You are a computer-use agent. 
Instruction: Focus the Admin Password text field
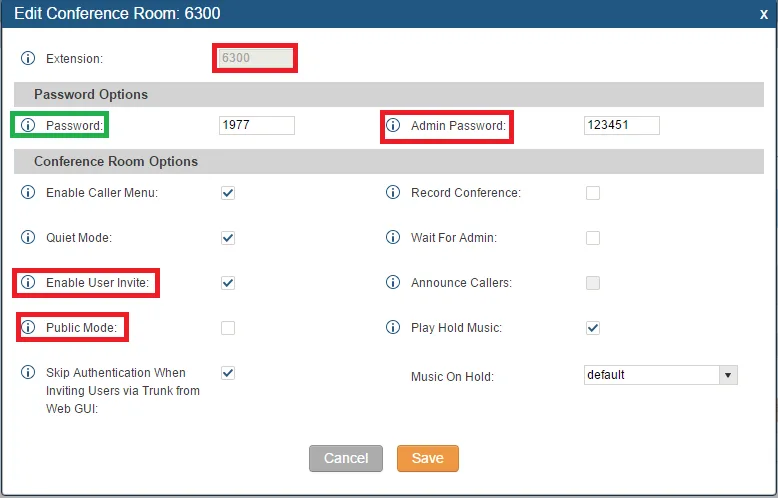[x=621, y=126]
